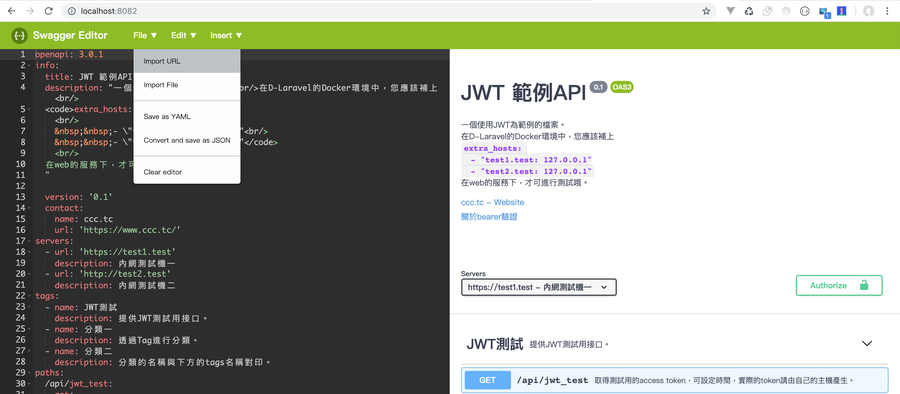Click line number 12 in the editor gutter

pyautogui.click(x=21, y=186)
